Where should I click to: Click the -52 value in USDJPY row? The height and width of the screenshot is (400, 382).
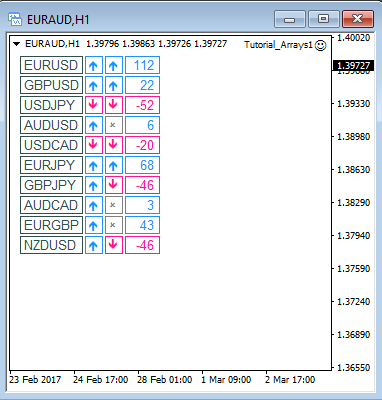pos(142,105)
